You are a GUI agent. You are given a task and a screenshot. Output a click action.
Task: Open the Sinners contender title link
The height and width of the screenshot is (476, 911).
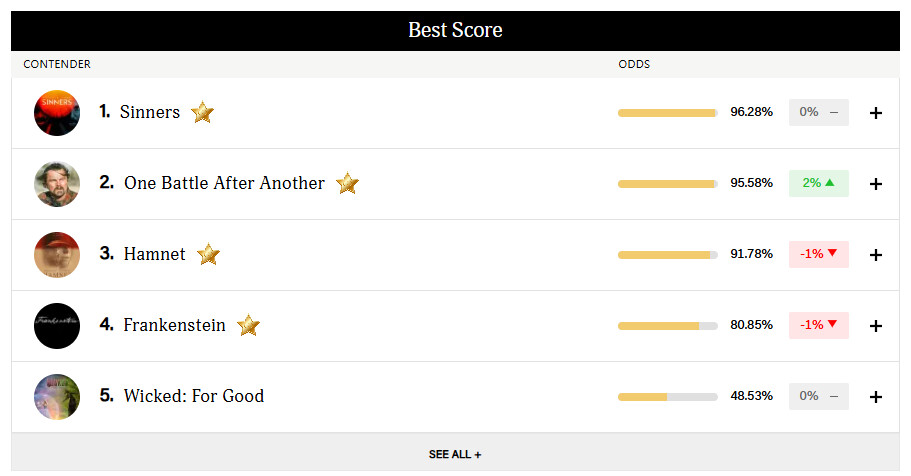tap(150, 112)
